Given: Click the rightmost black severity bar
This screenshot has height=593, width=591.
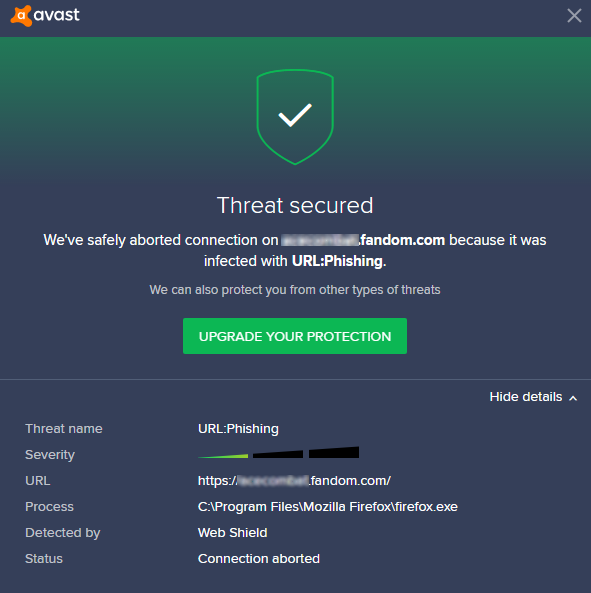Looking at the screenshot, I should coord(334,452).
